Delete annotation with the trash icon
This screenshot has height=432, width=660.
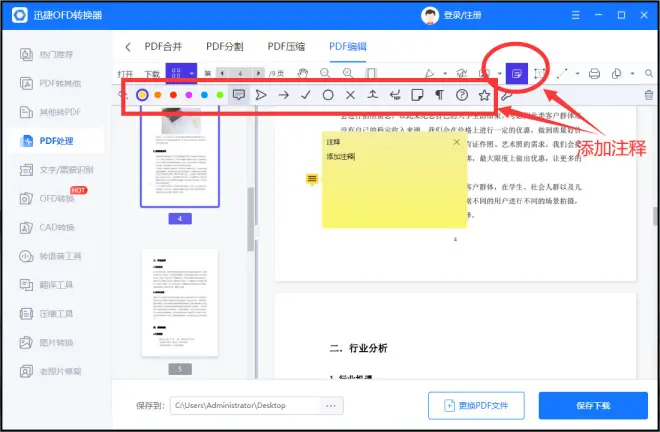[x=649, y=95]
